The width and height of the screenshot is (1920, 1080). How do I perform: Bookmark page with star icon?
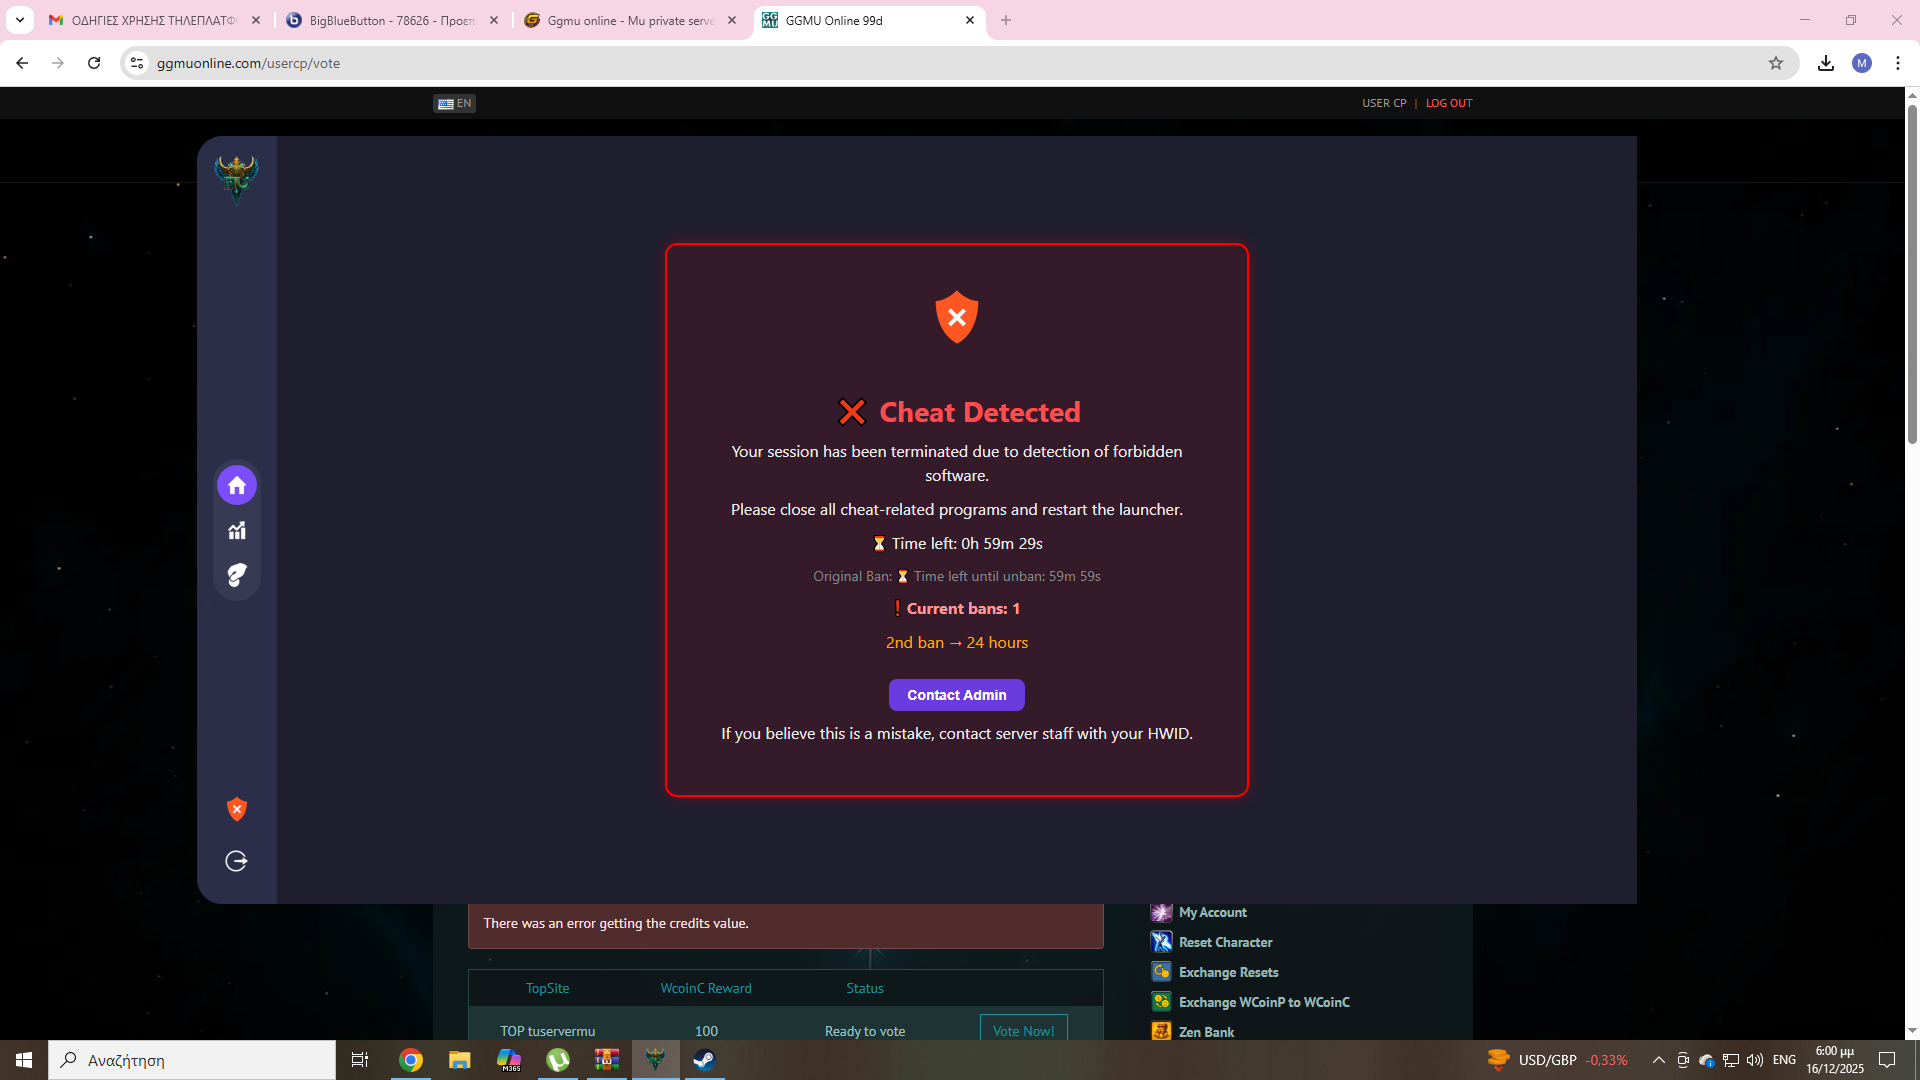[x=1776, y=63]
